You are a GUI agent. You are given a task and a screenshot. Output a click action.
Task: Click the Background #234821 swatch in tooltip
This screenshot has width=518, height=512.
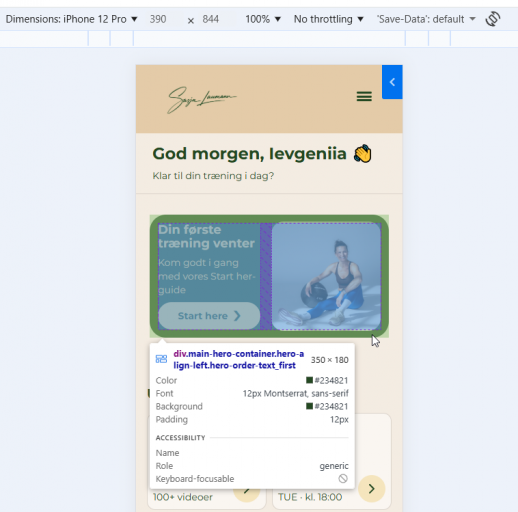pos(309,406)
